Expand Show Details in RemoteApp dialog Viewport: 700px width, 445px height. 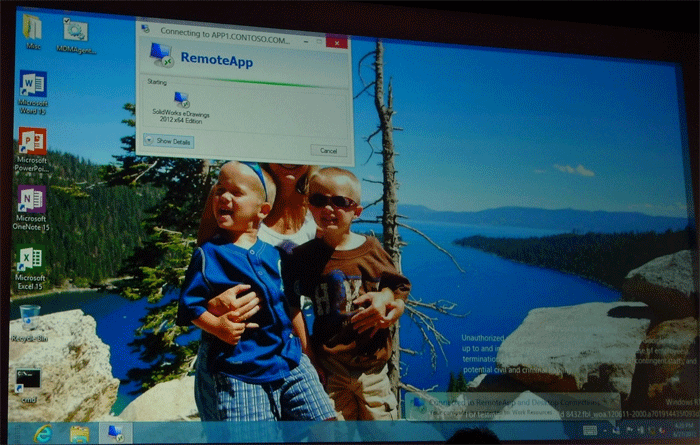169,142
